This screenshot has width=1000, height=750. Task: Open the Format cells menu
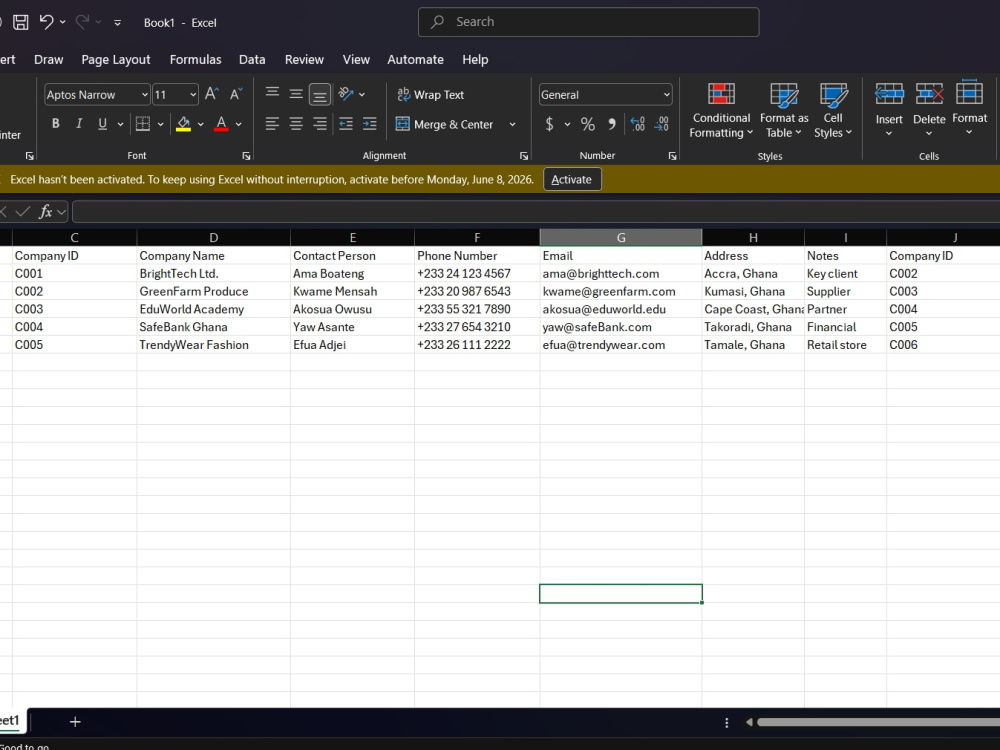click(x=969, y=108)
